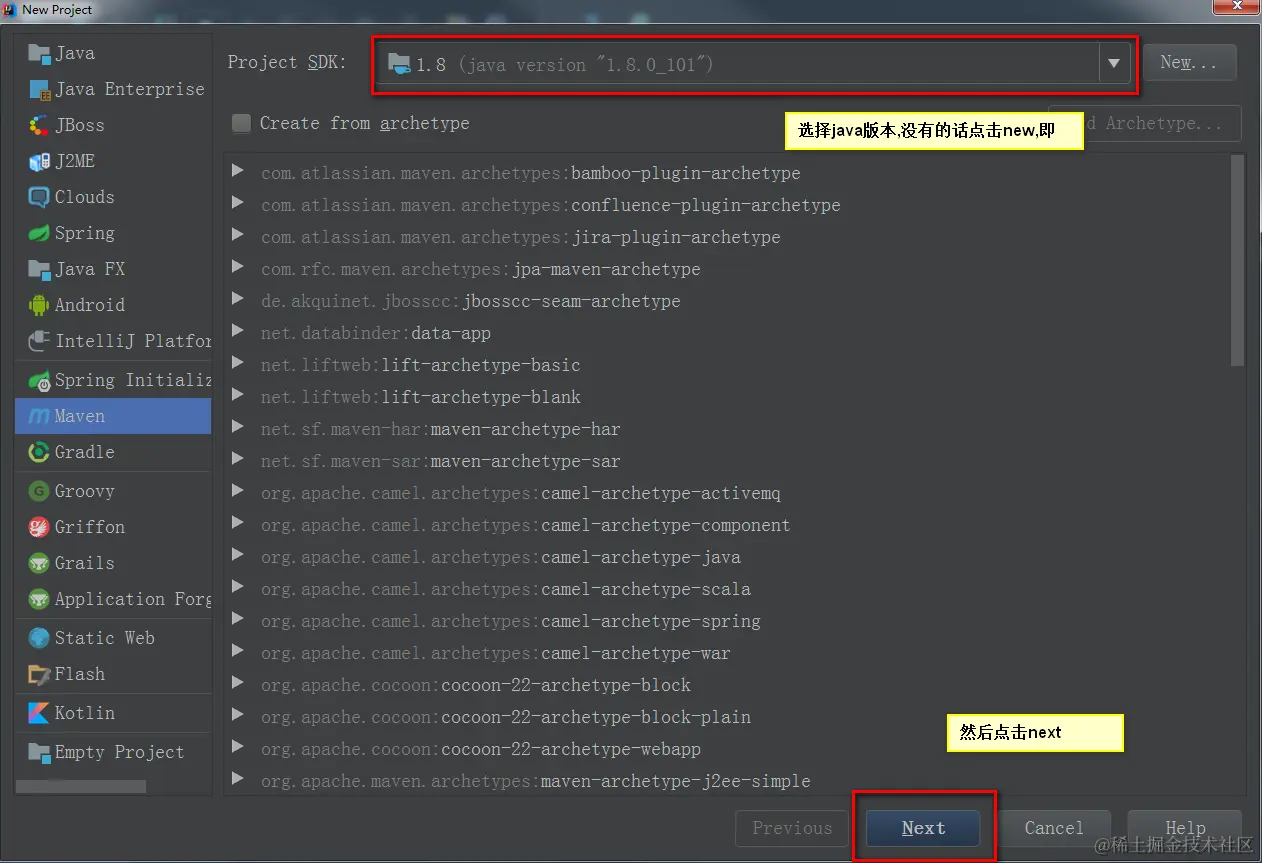Click the Help button

[1185, 828]
